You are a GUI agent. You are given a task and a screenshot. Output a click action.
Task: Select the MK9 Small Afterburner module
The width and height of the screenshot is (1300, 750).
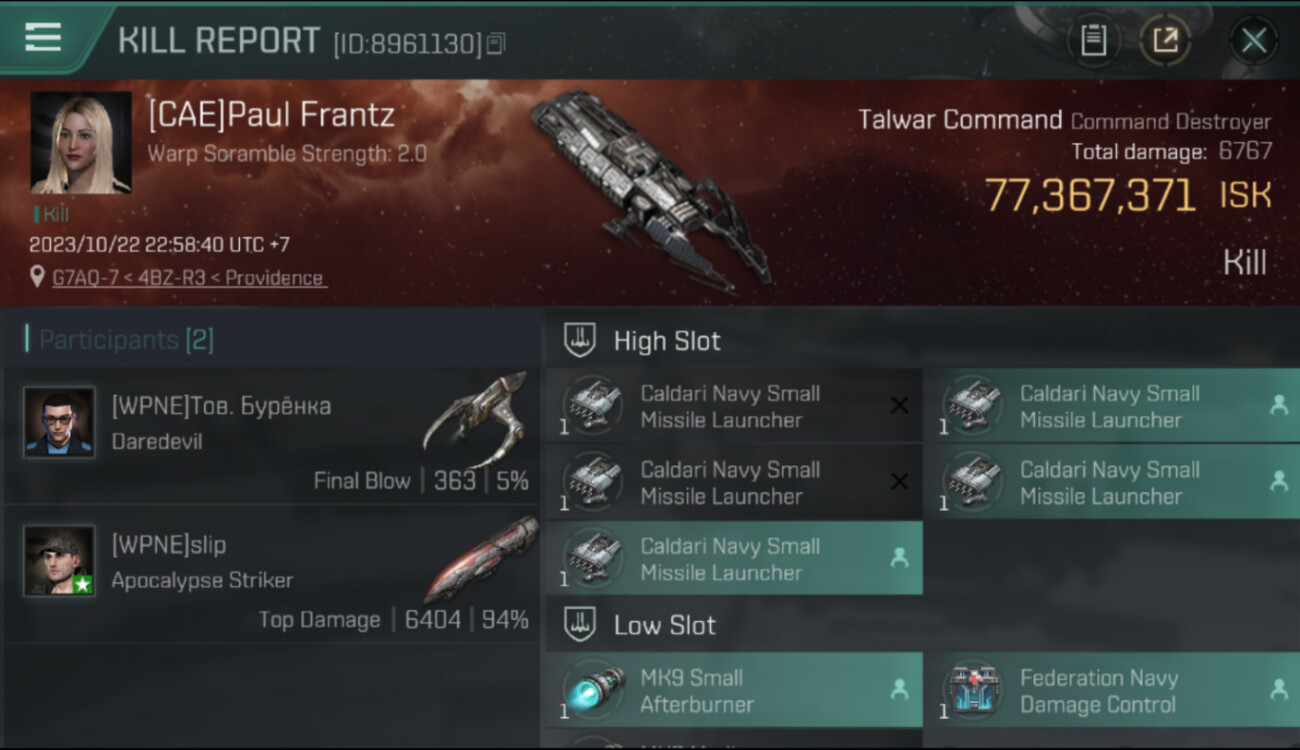733,691
